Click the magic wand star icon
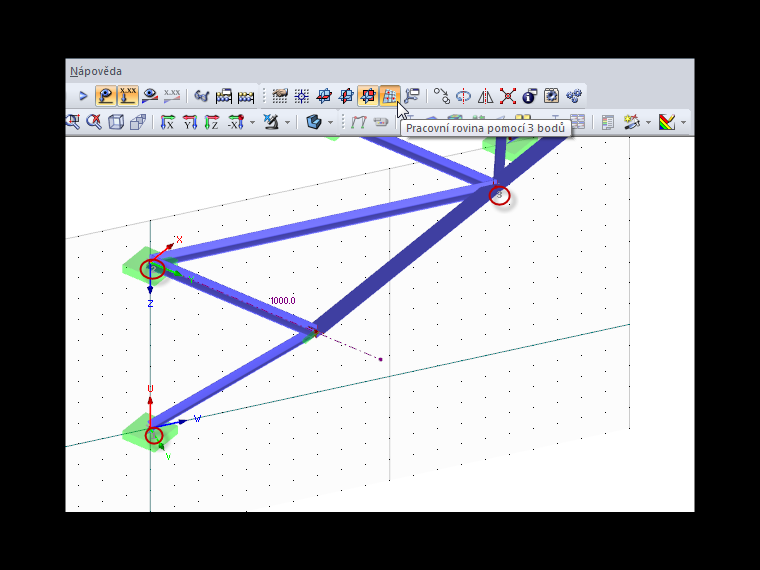Screen dimensions: 760x570 point(632,122)
